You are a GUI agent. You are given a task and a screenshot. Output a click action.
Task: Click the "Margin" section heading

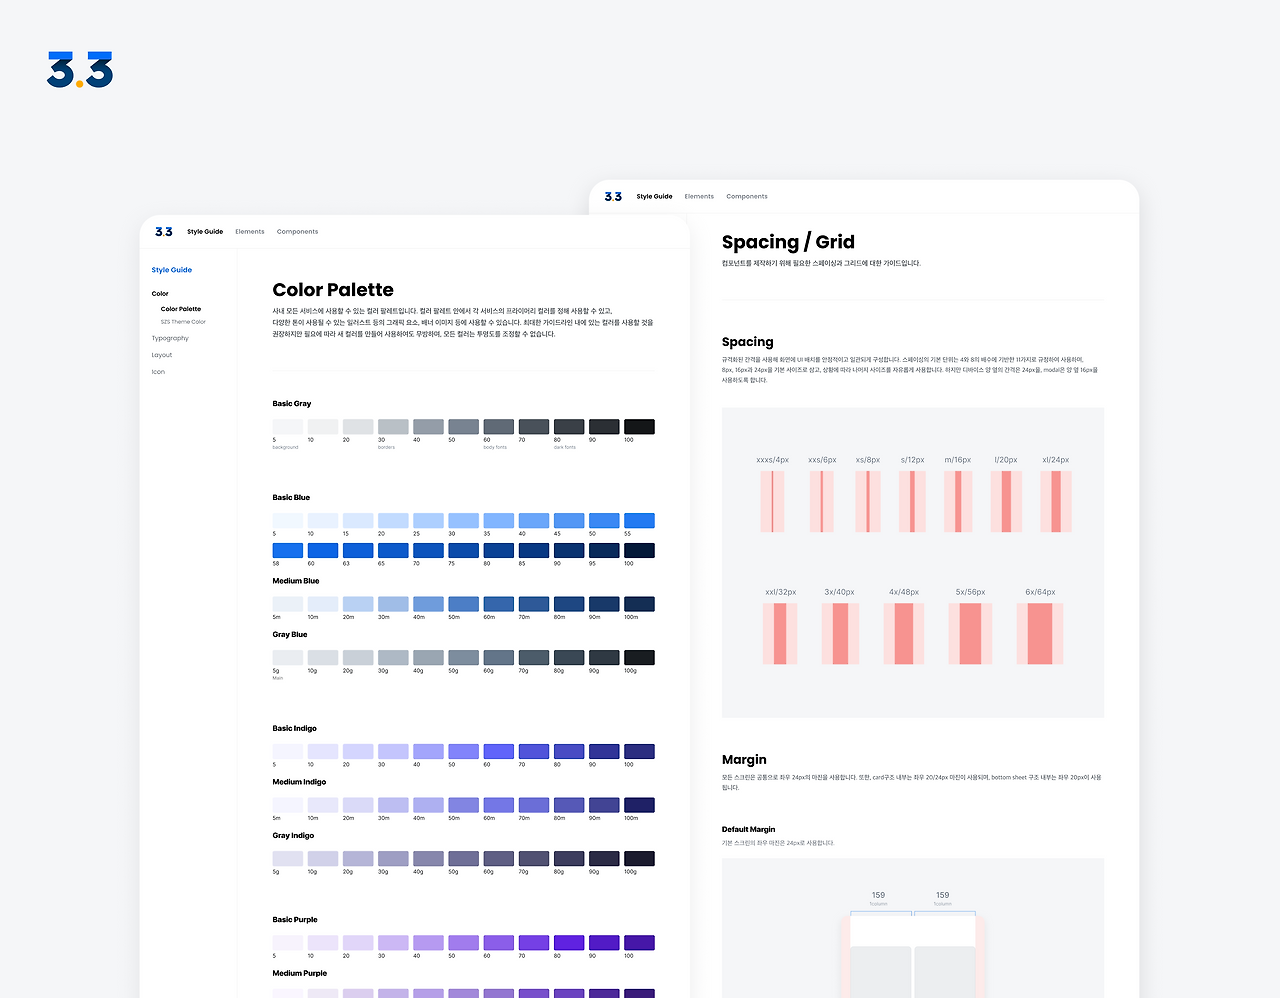(744, 760)
